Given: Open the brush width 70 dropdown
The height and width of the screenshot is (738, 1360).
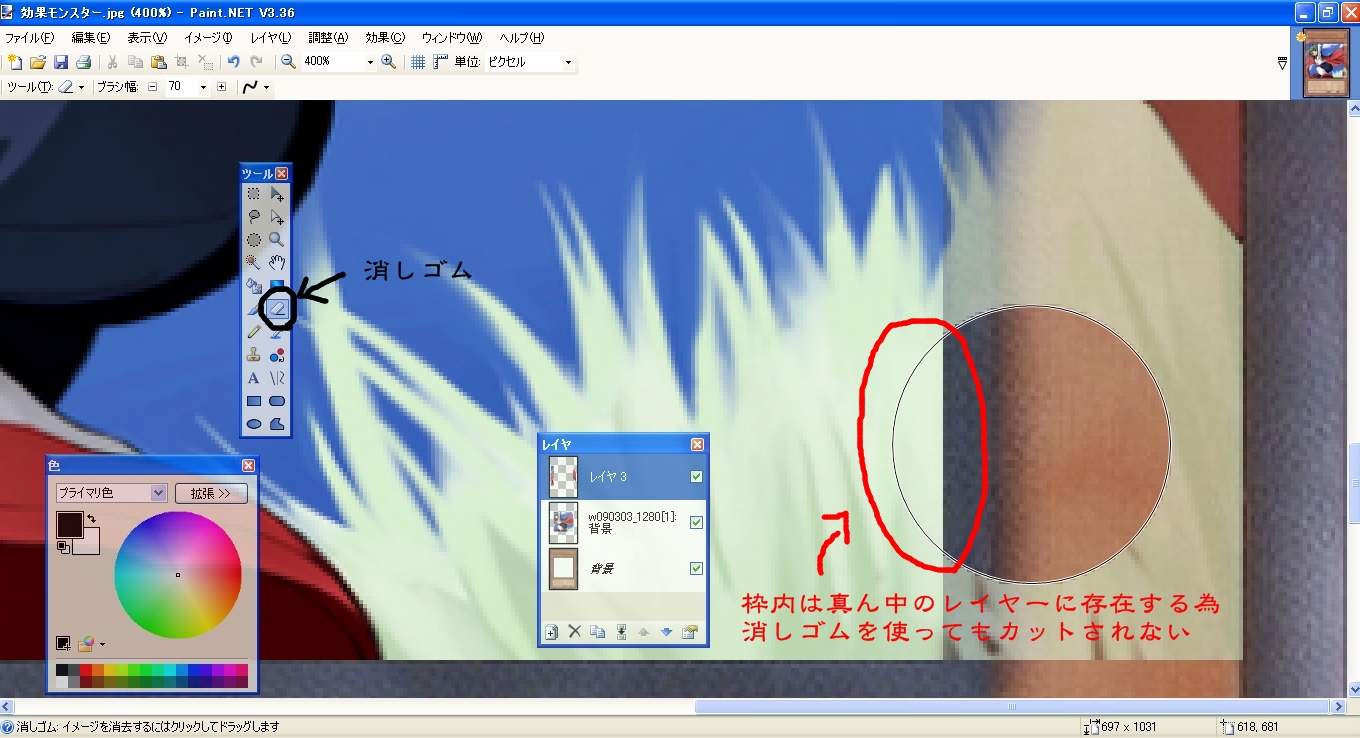Looking at the screenshot, I should 203,87.
